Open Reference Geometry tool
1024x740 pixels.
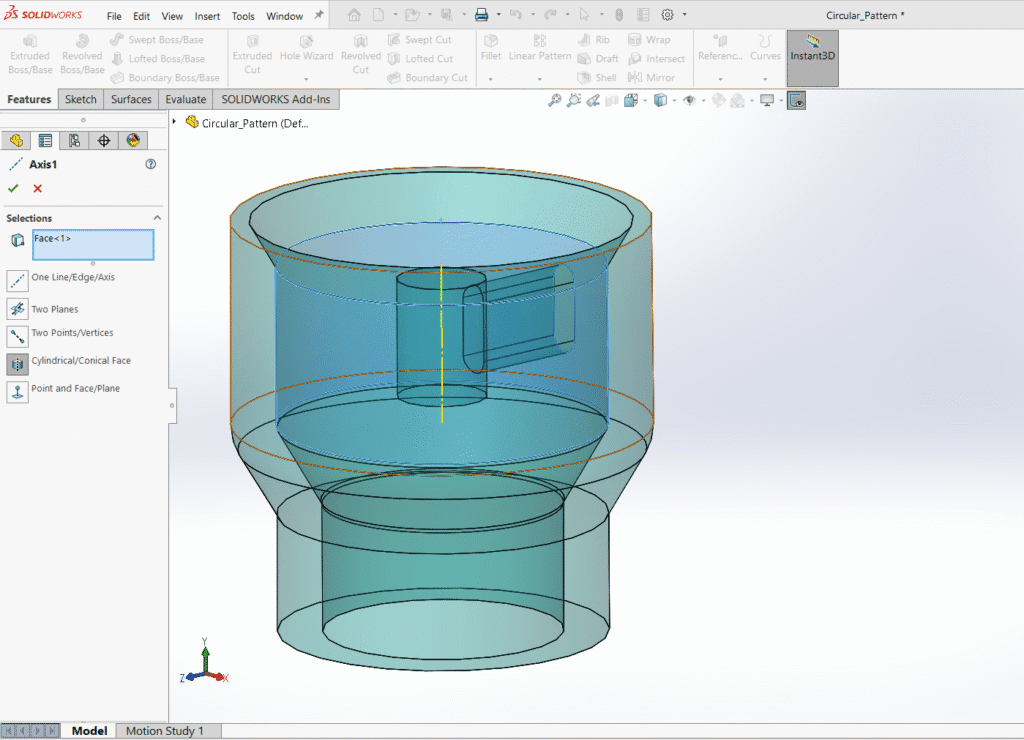click(x=720, y=48)
